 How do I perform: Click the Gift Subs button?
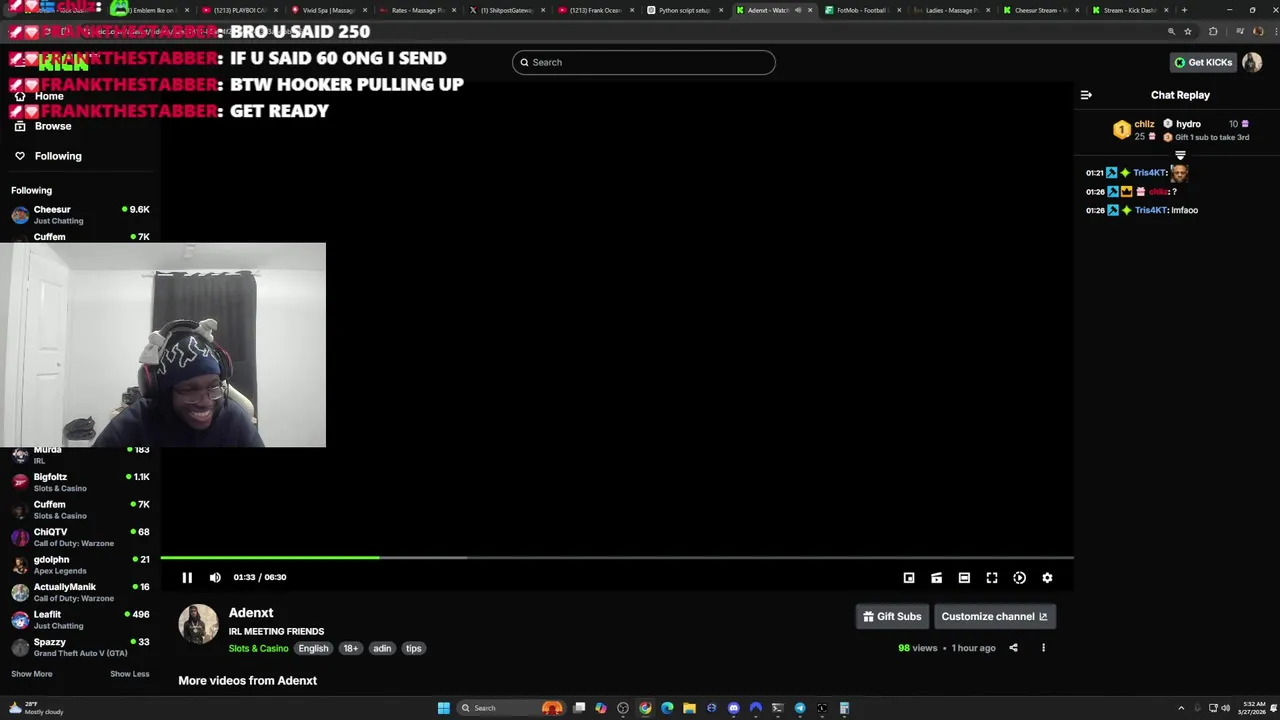[892, 616]
